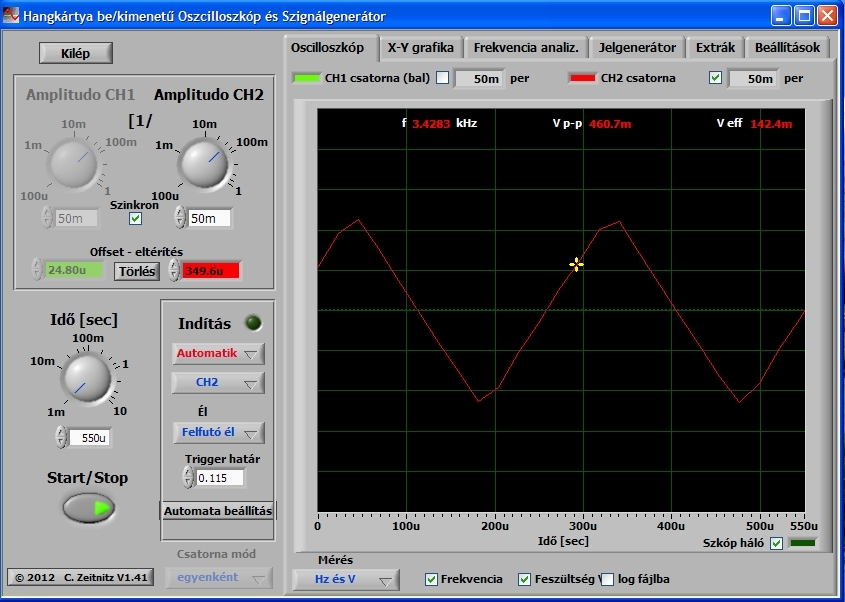Click the Törlés offset reset button
The width and height of the screenshot is (845, 602).
click(137, 271)
